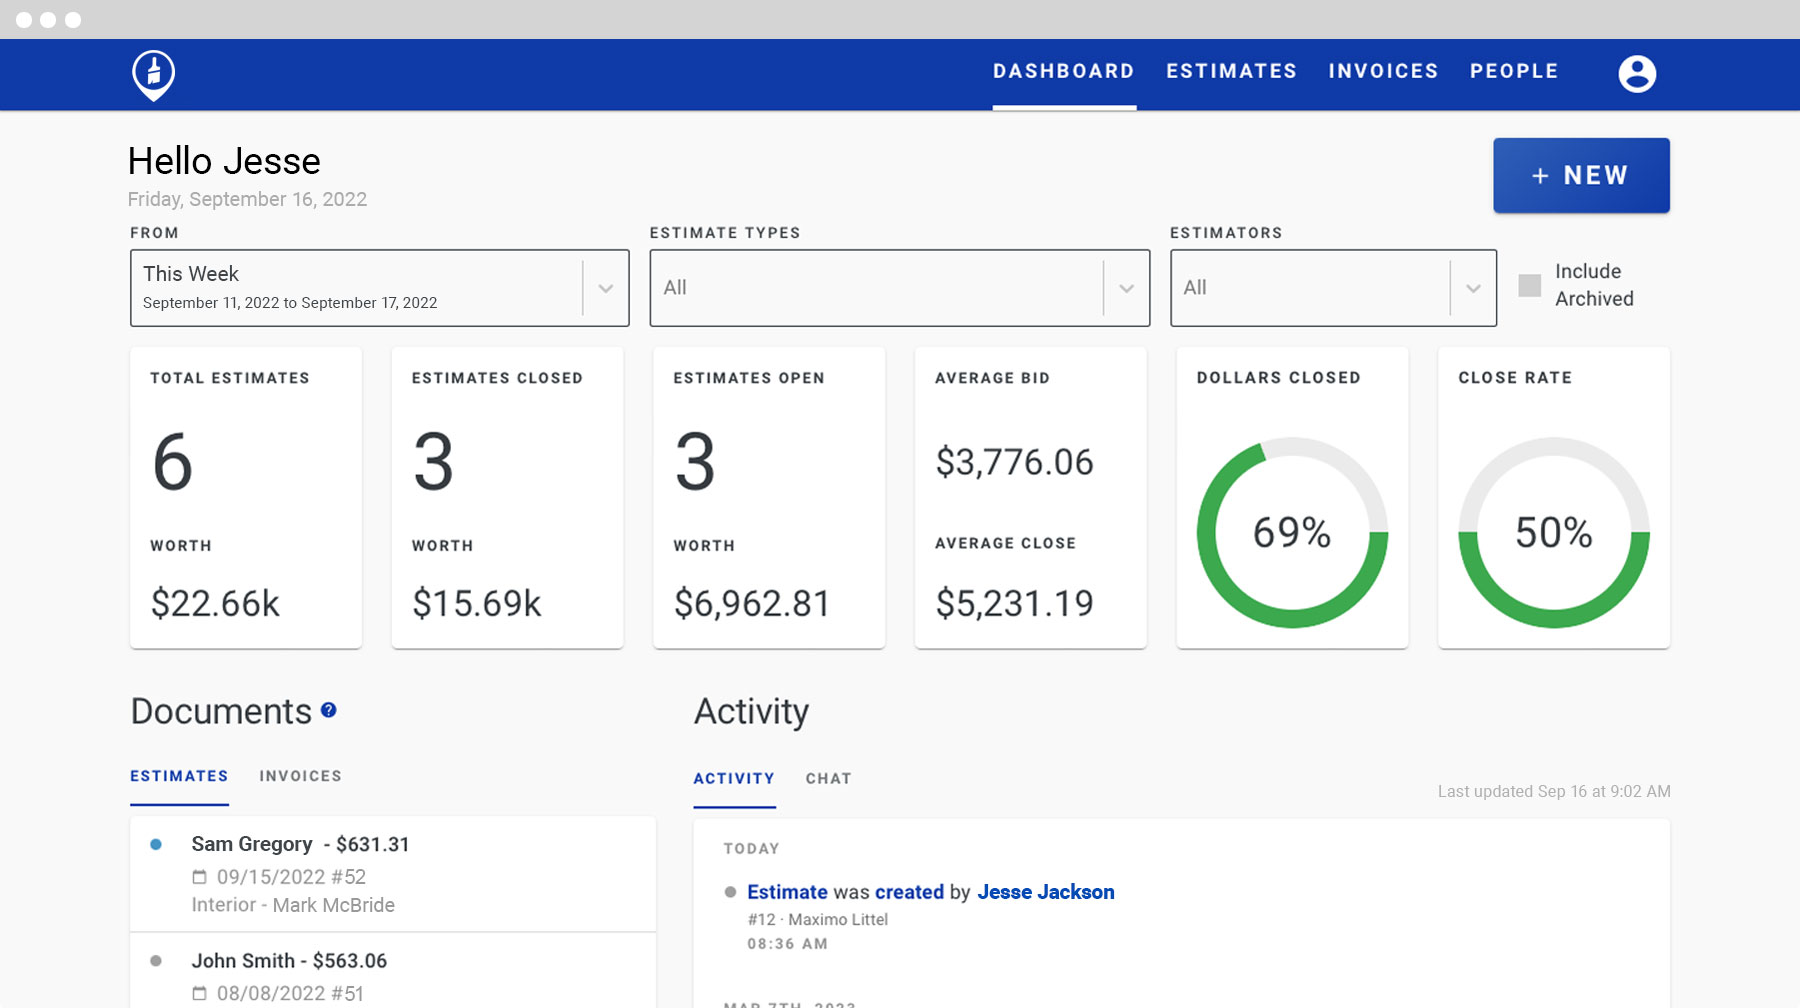Open the user profile avatar icon

pos(1637,73)
